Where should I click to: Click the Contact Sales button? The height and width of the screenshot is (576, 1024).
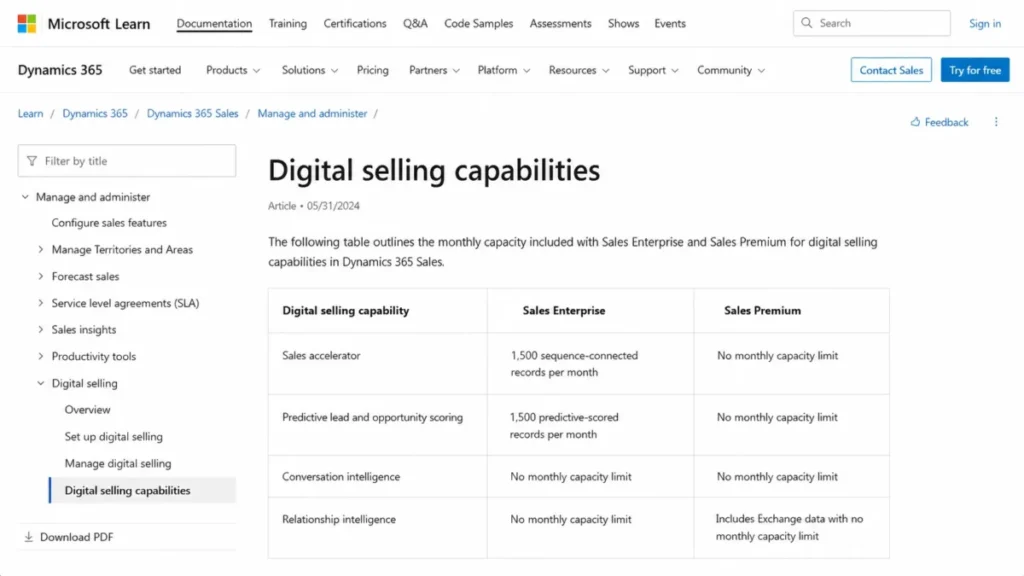[x=891, y=70]
